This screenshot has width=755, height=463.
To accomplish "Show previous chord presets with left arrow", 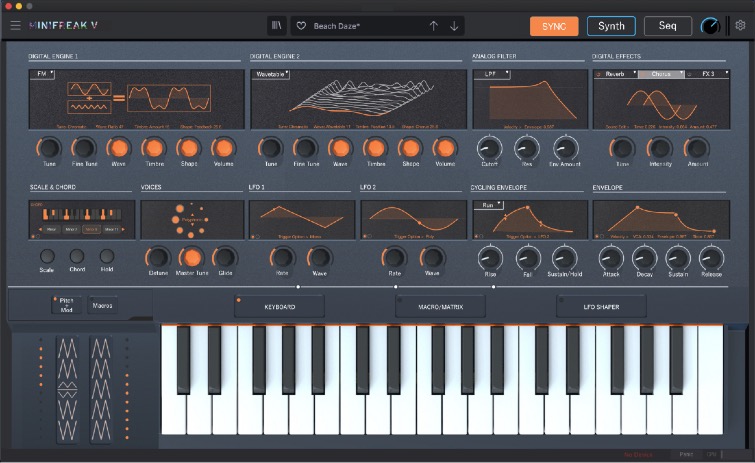I will [40, 230].
